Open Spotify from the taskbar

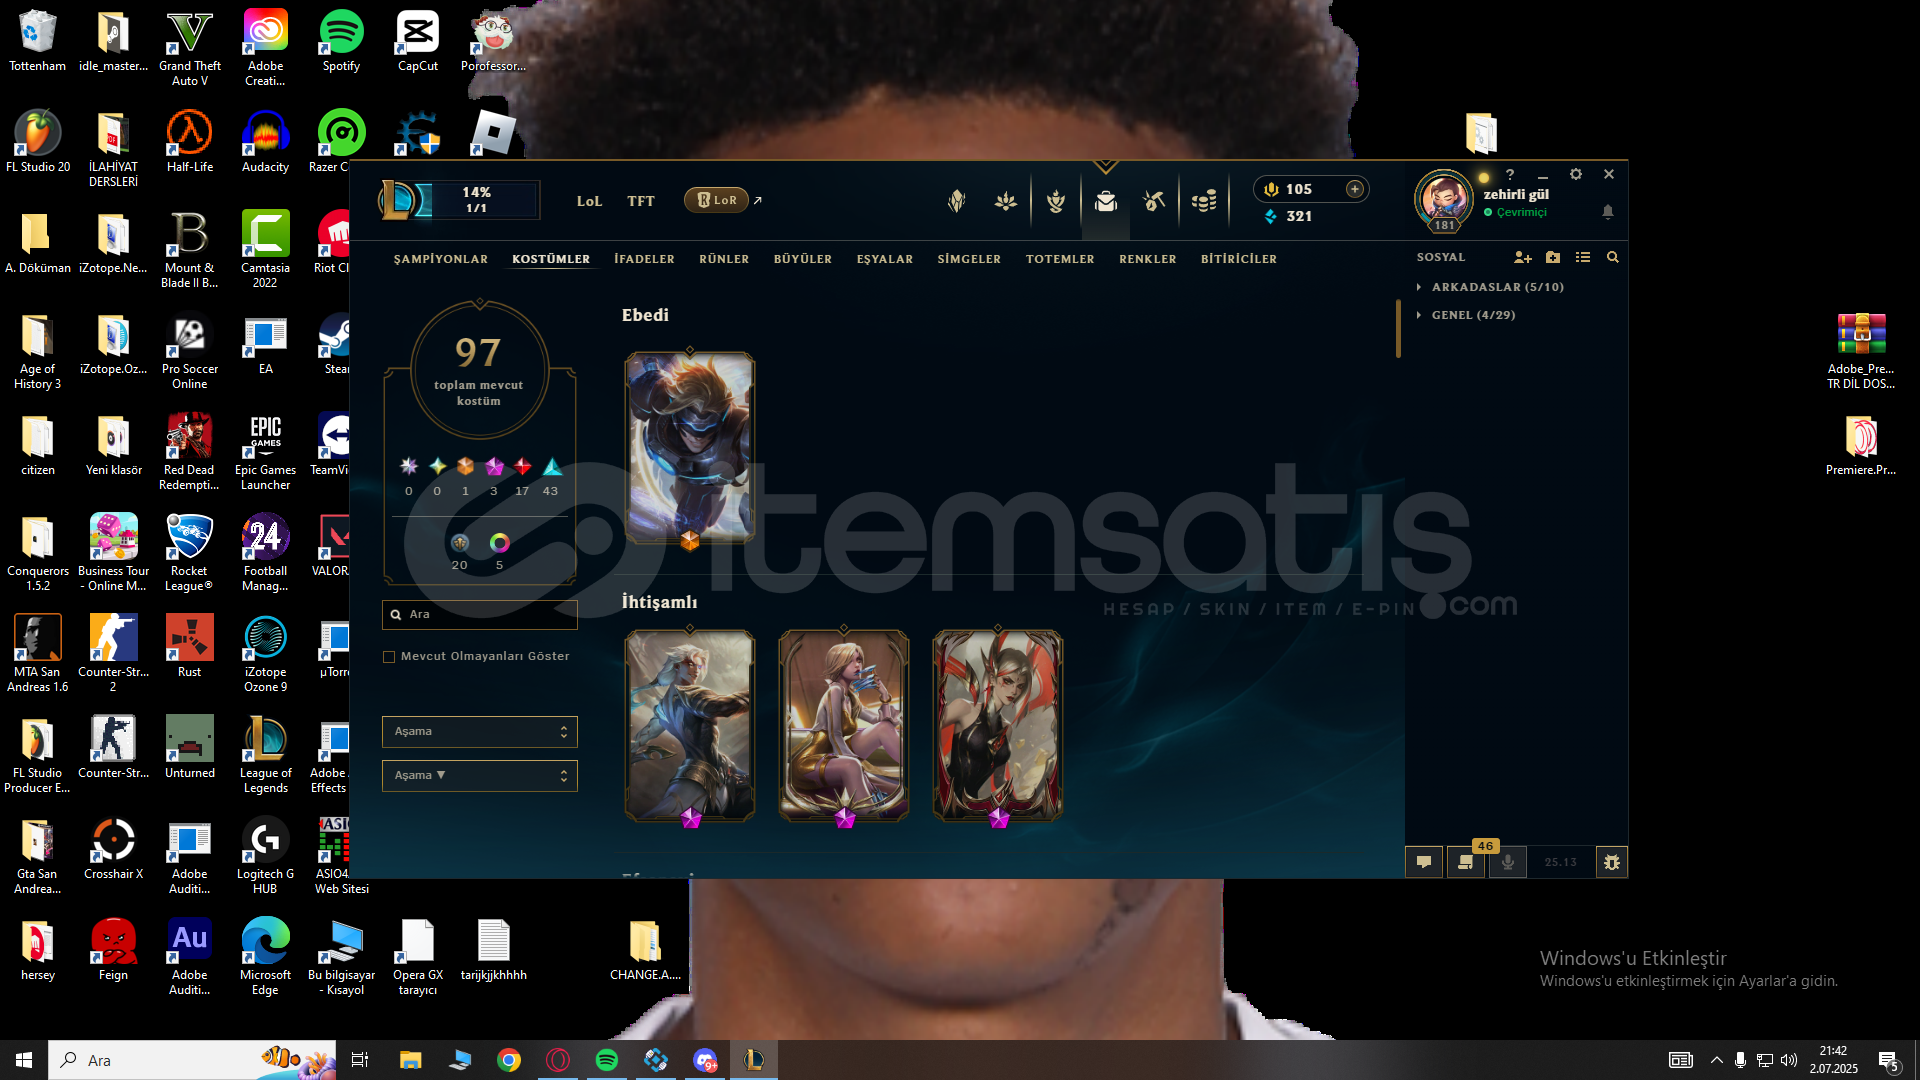tap(607, 1060)
